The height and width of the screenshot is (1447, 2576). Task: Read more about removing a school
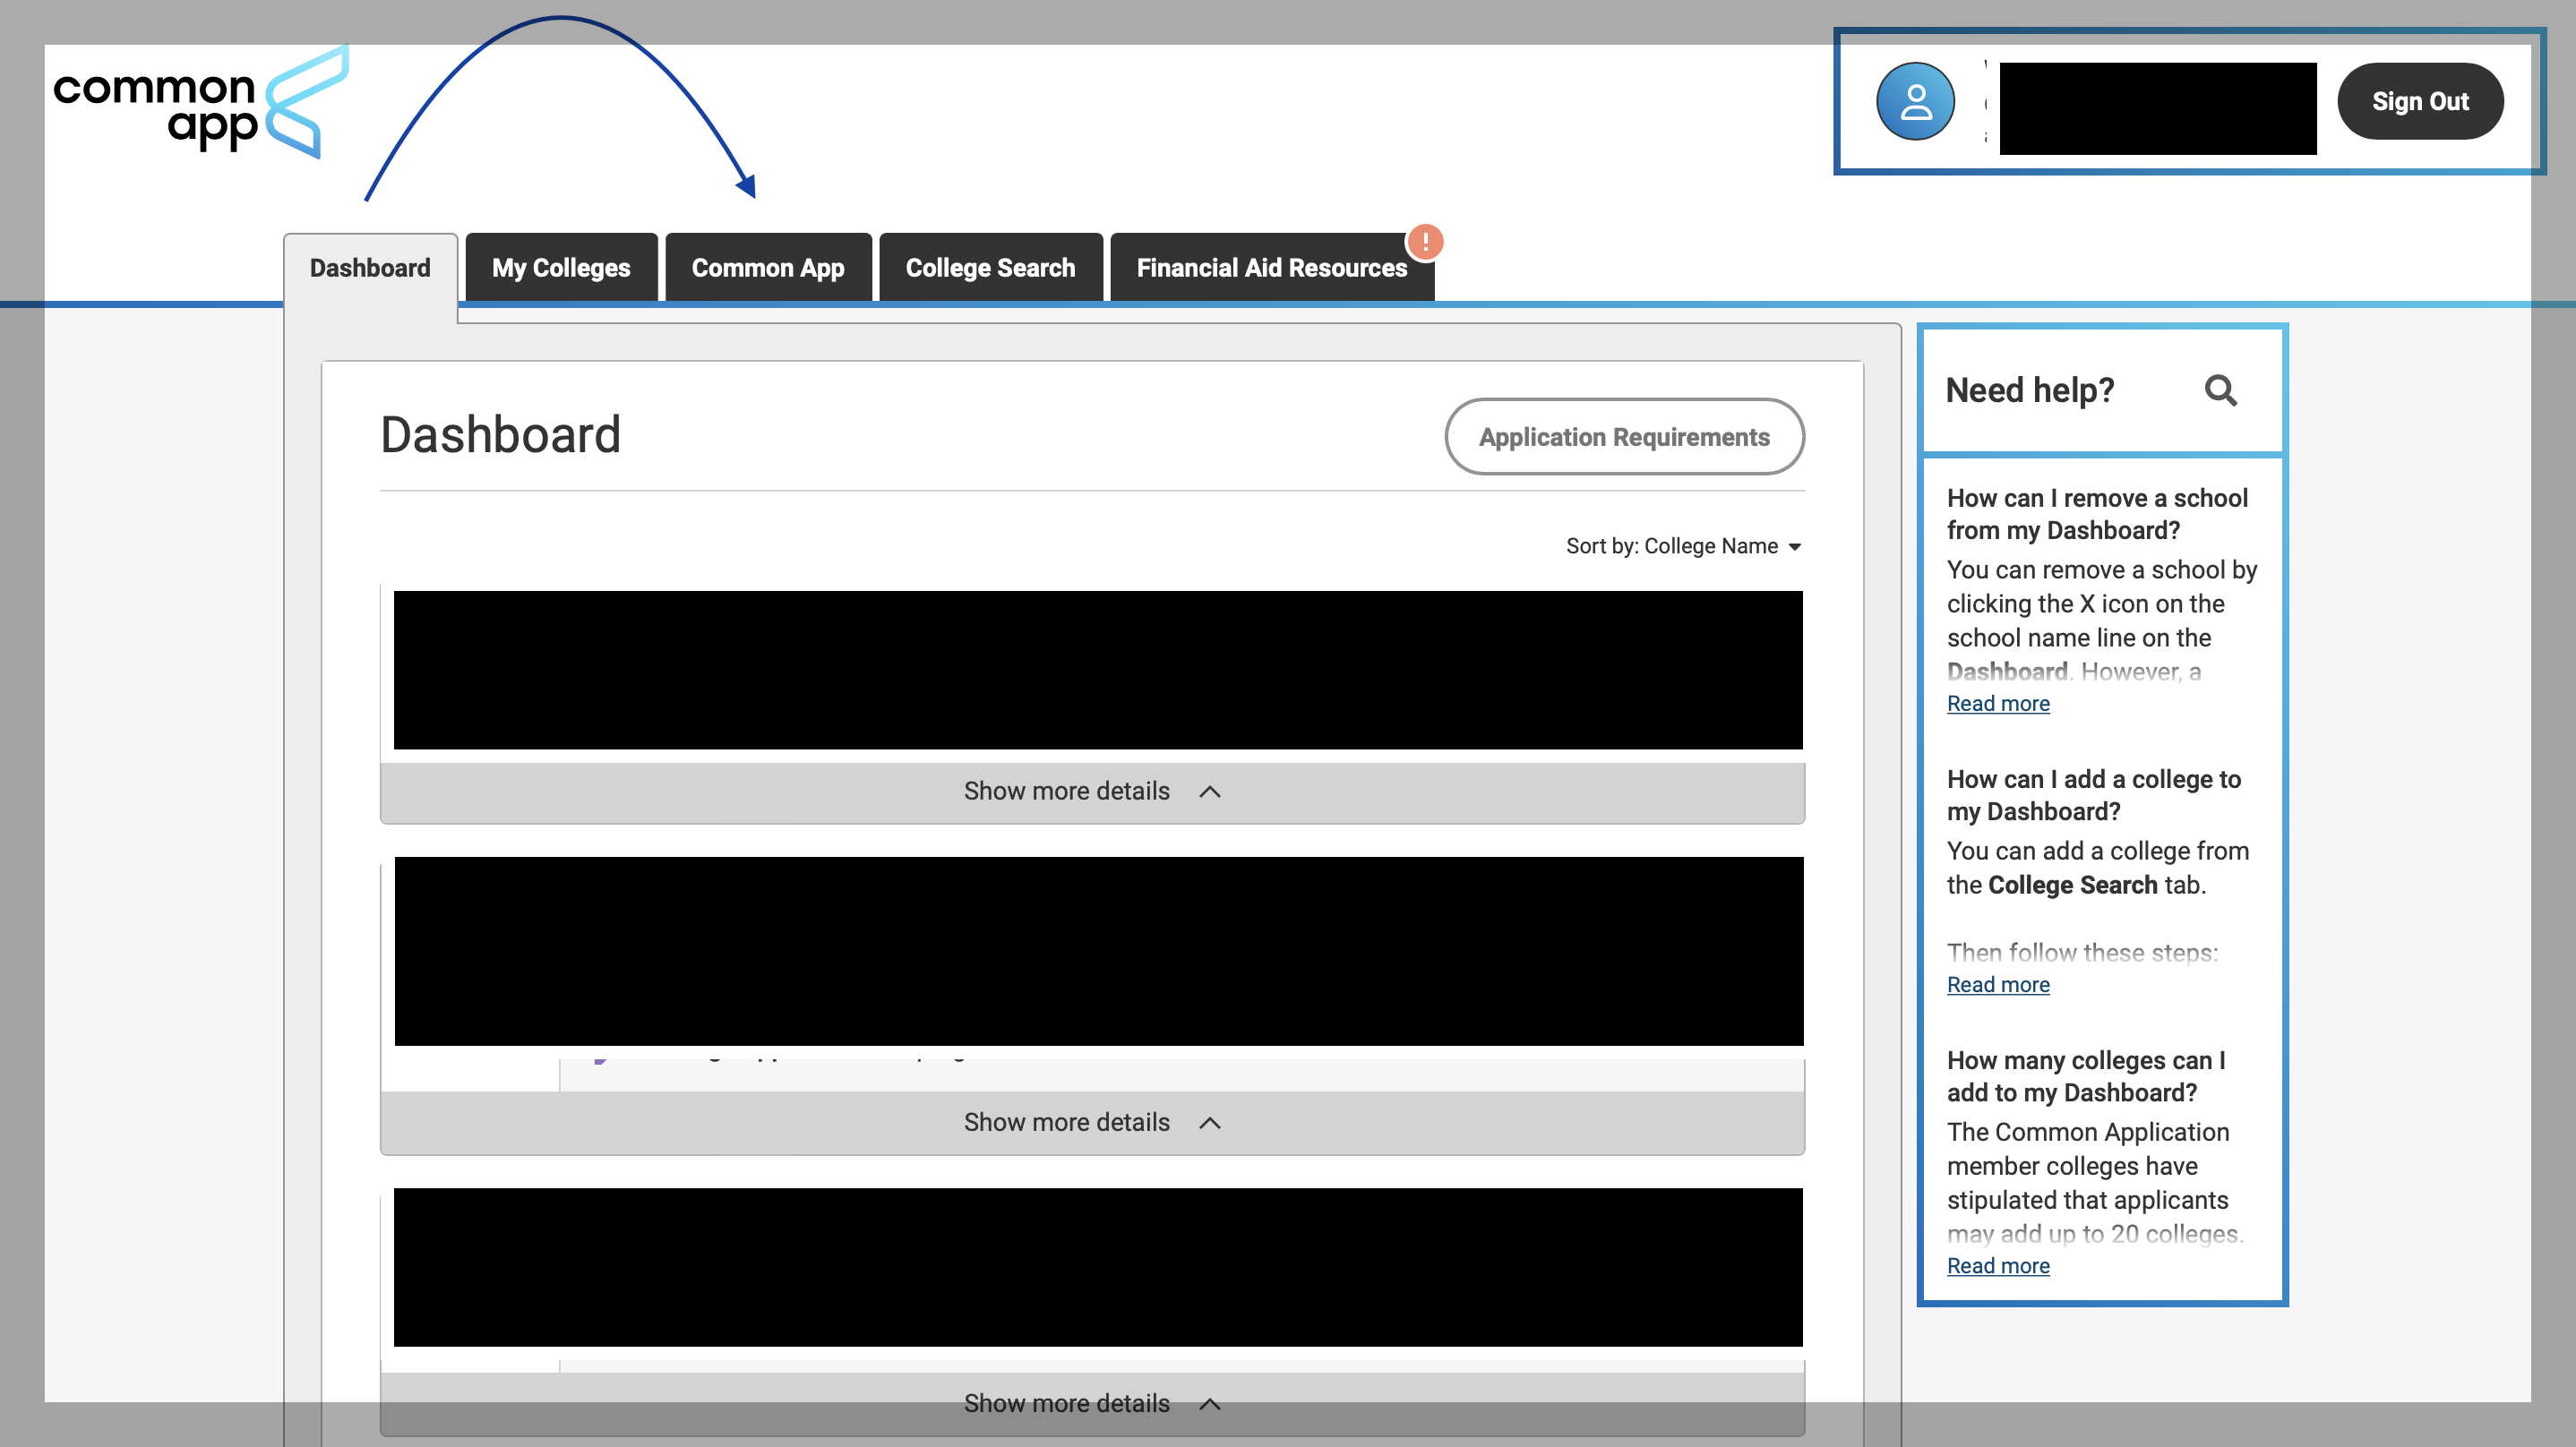(x=1996, y=702)
